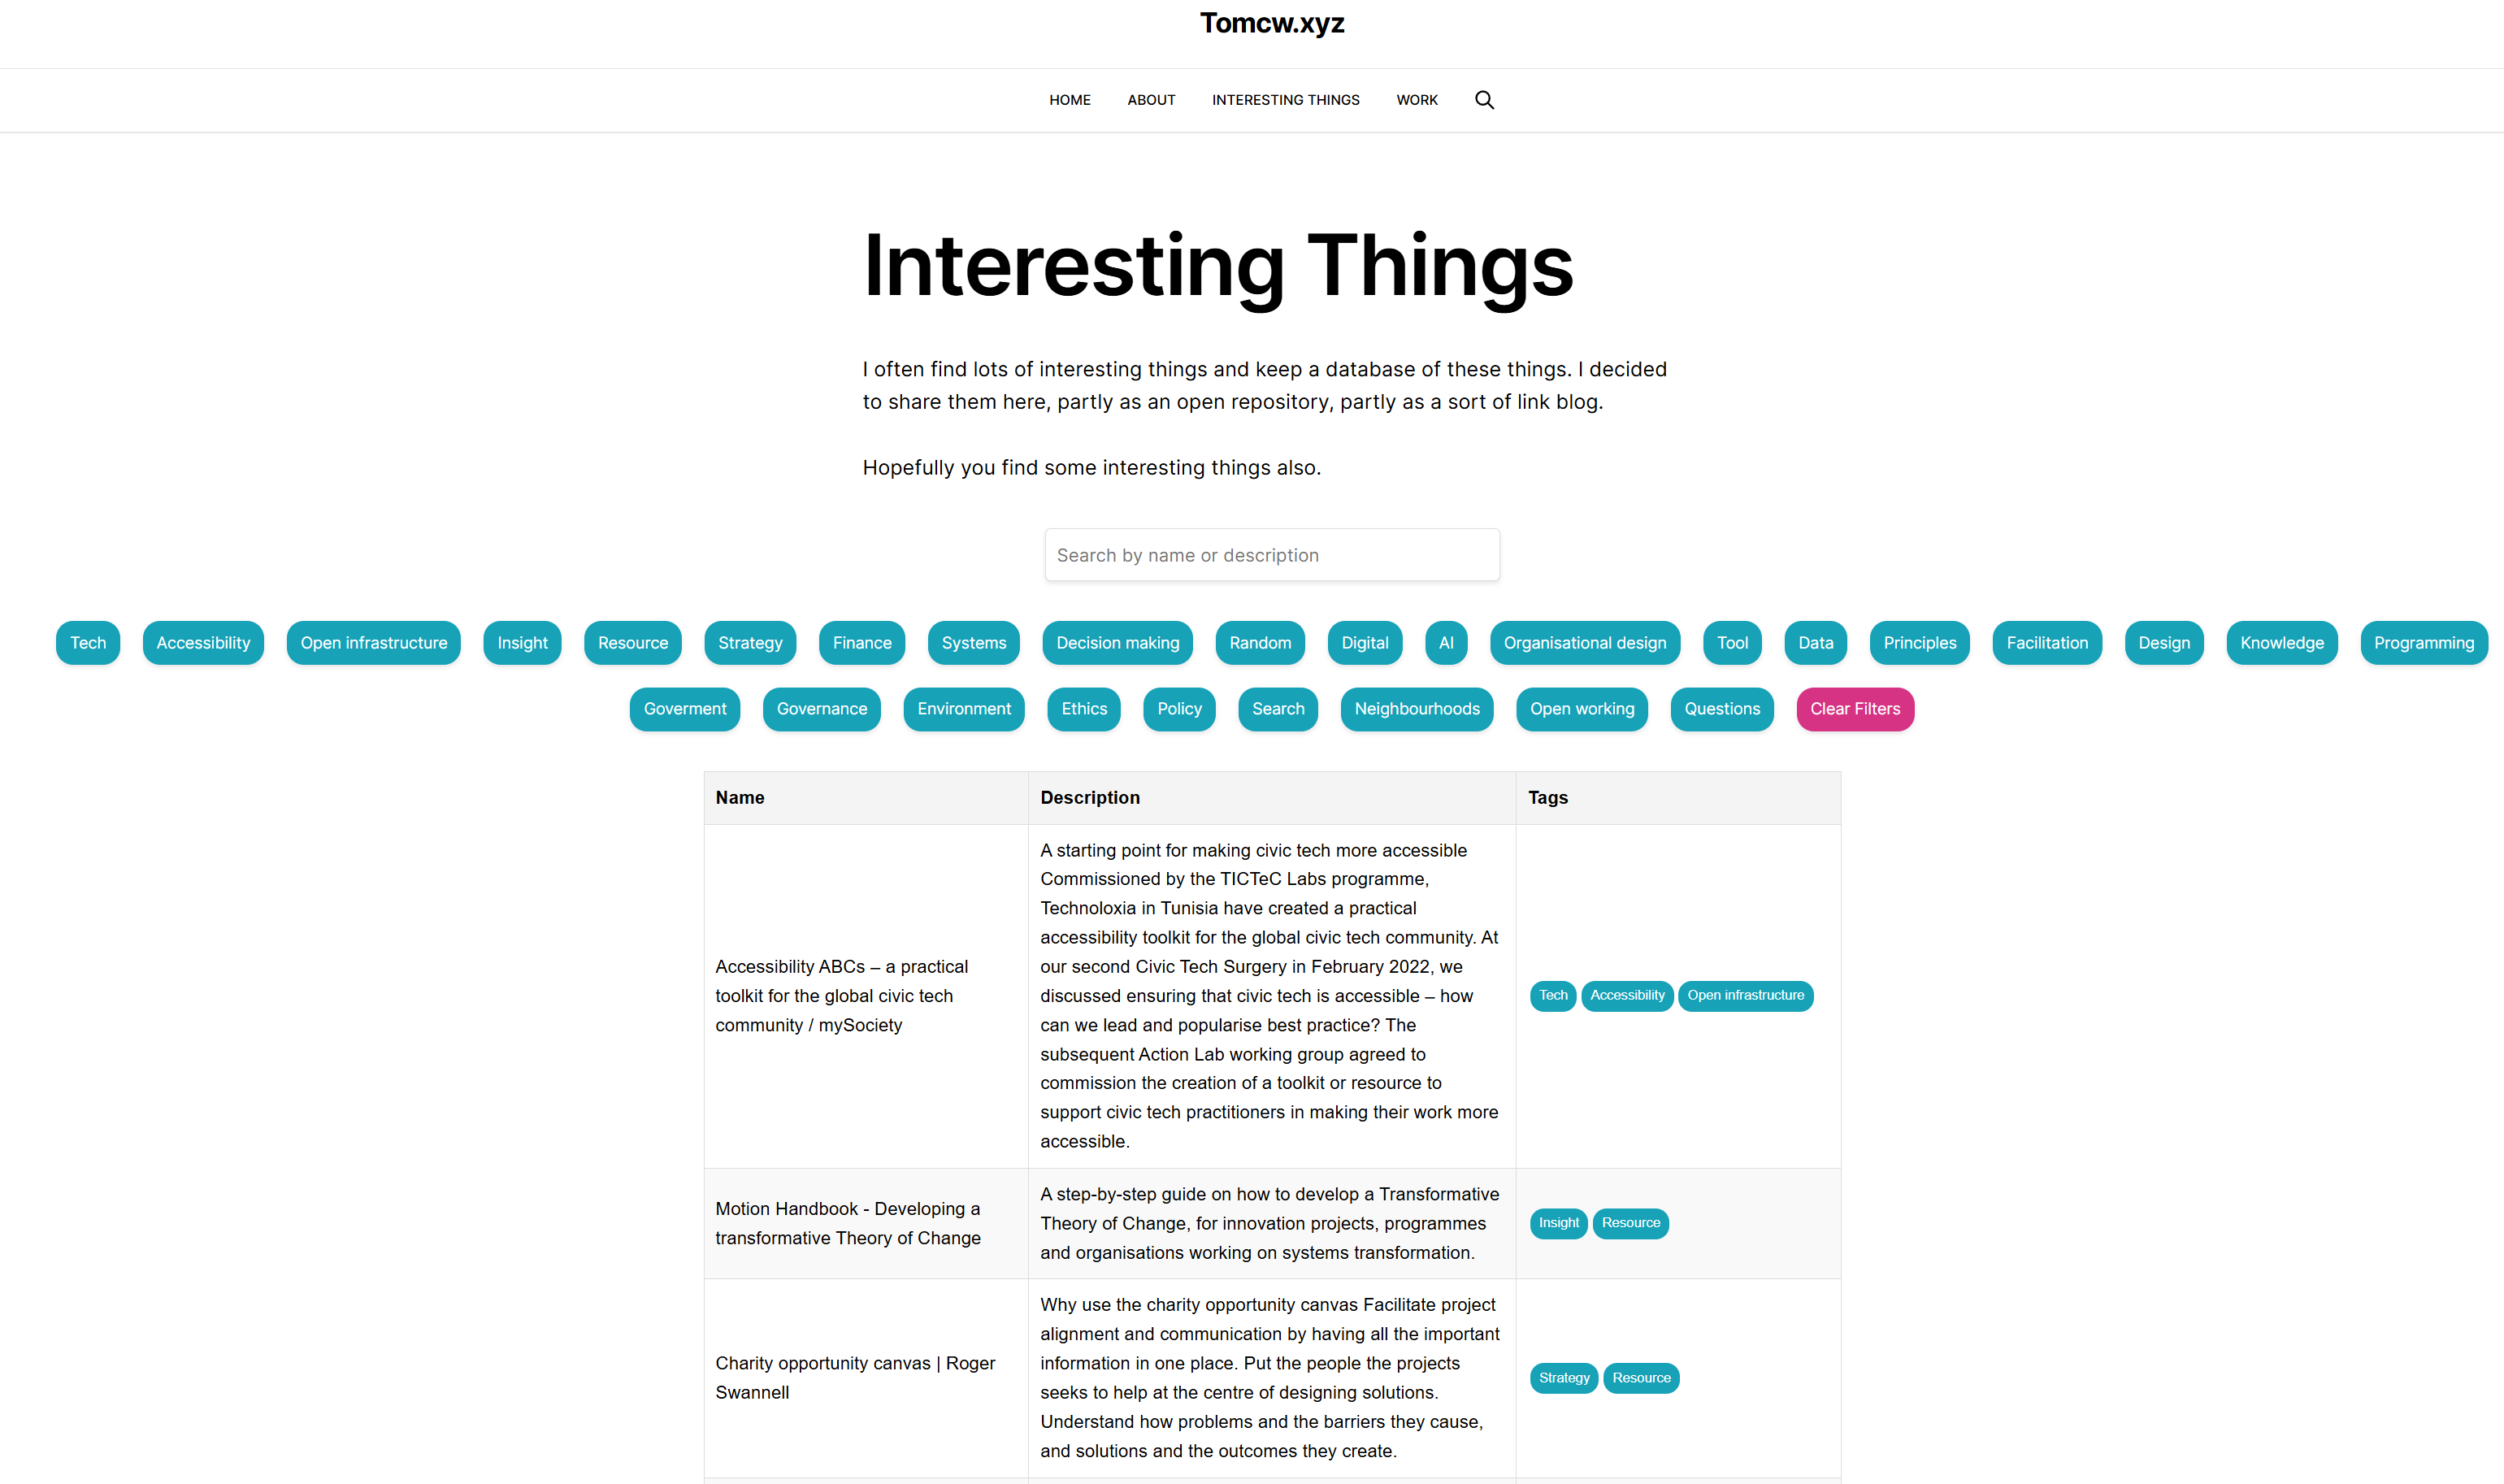Select the Governance filter tag
Viewport: 2504px width, 1484px height.
821,707
